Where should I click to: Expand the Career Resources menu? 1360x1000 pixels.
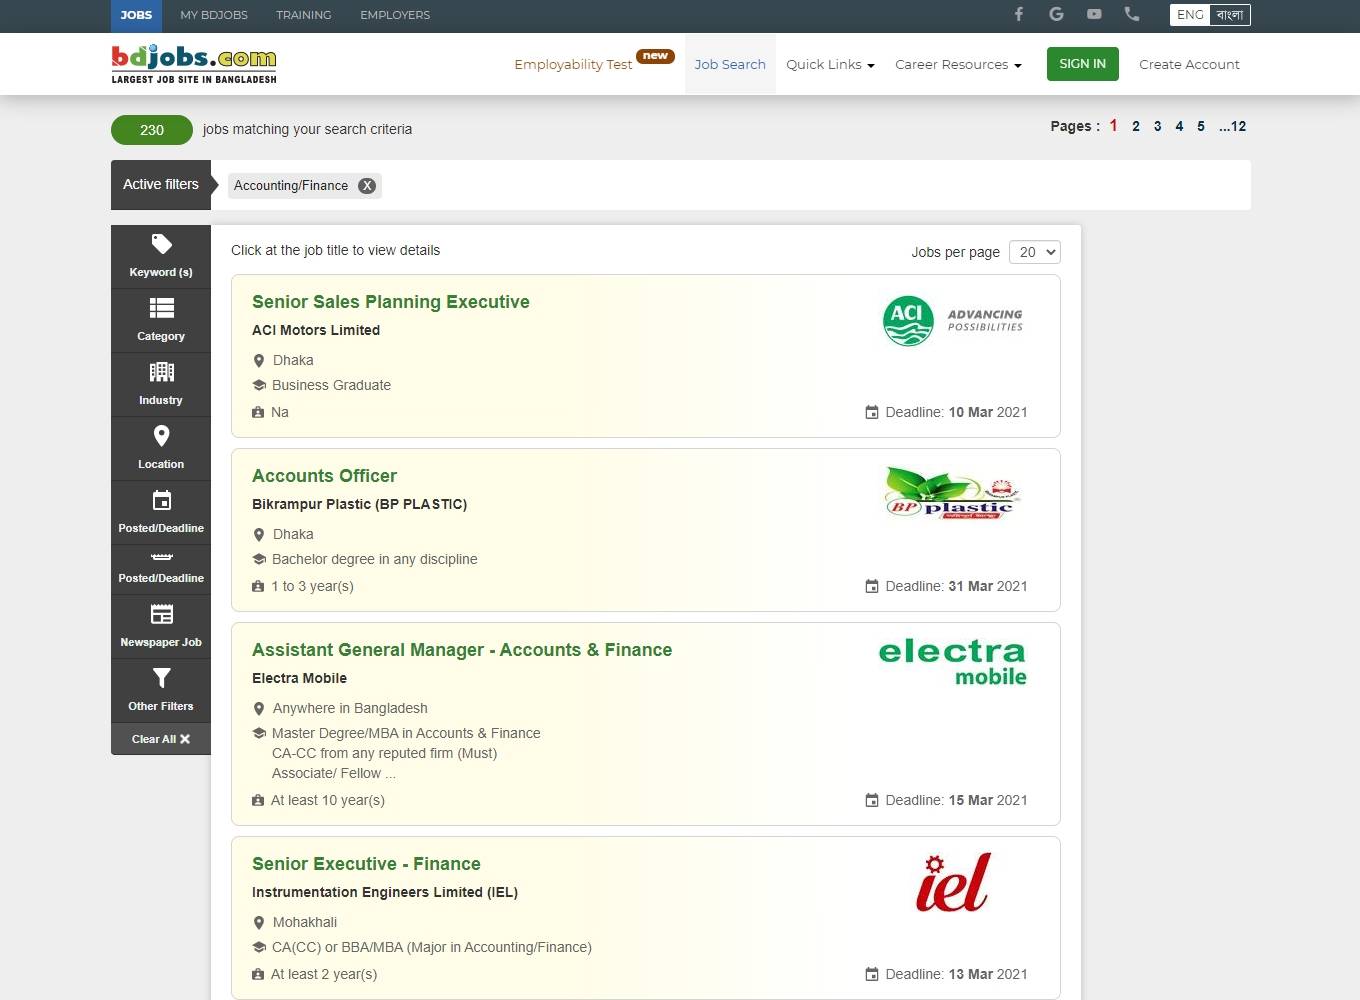(958, 64)
